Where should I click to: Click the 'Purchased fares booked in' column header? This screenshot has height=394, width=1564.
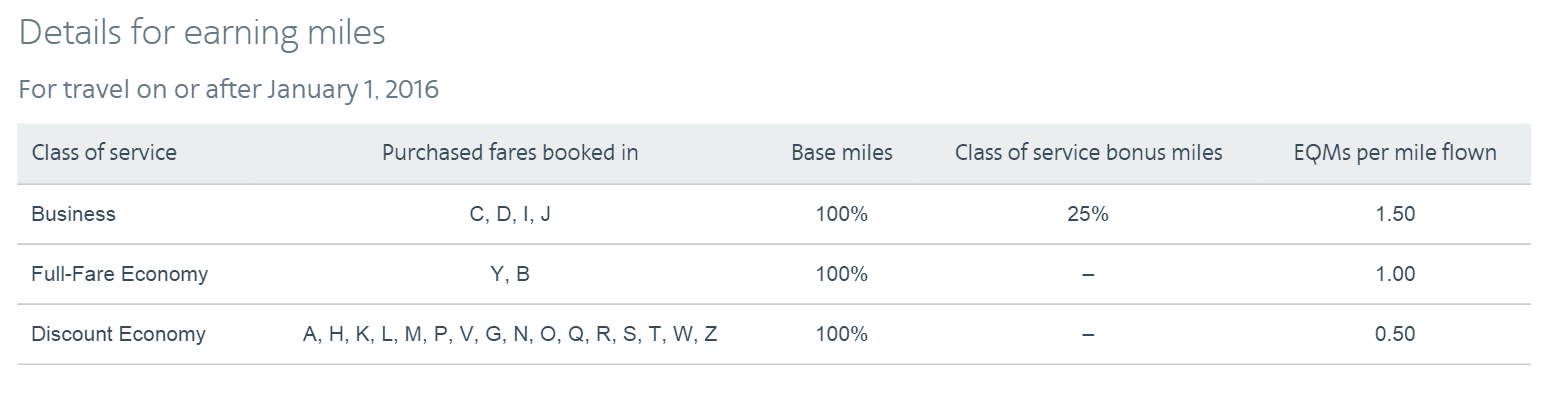(510, 153)
